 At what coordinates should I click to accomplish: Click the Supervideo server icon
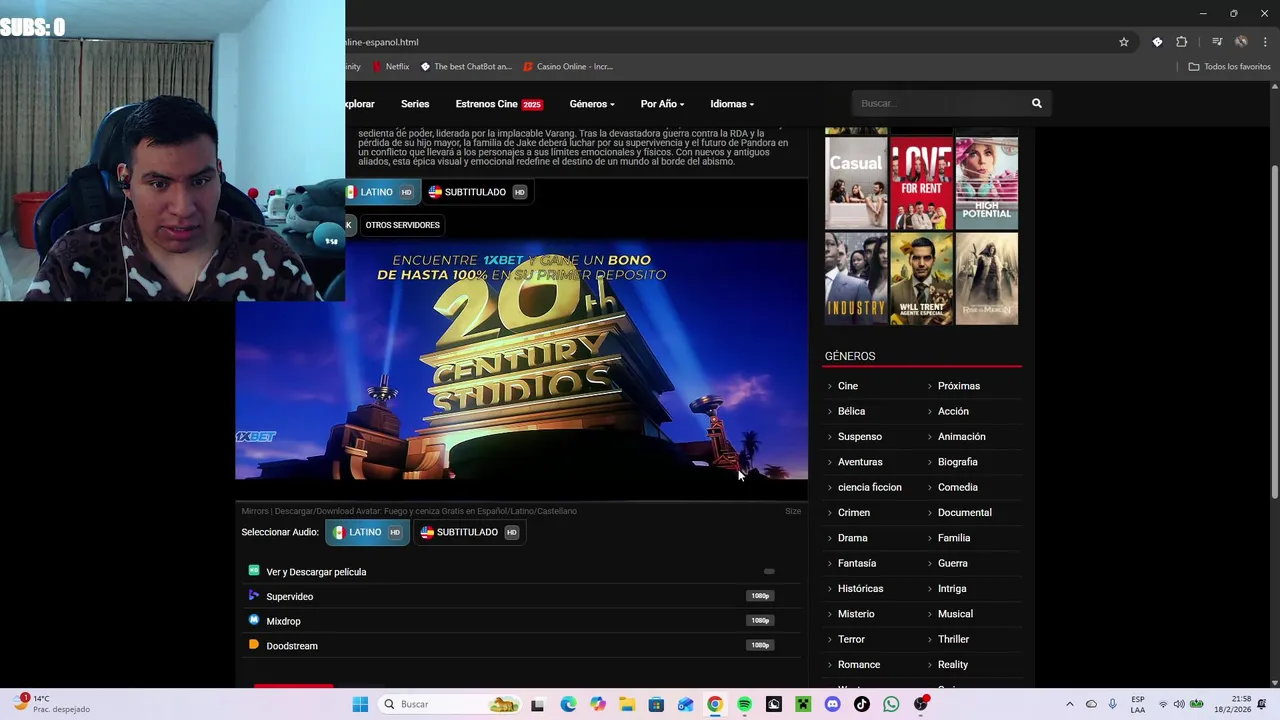click(254, 595)
